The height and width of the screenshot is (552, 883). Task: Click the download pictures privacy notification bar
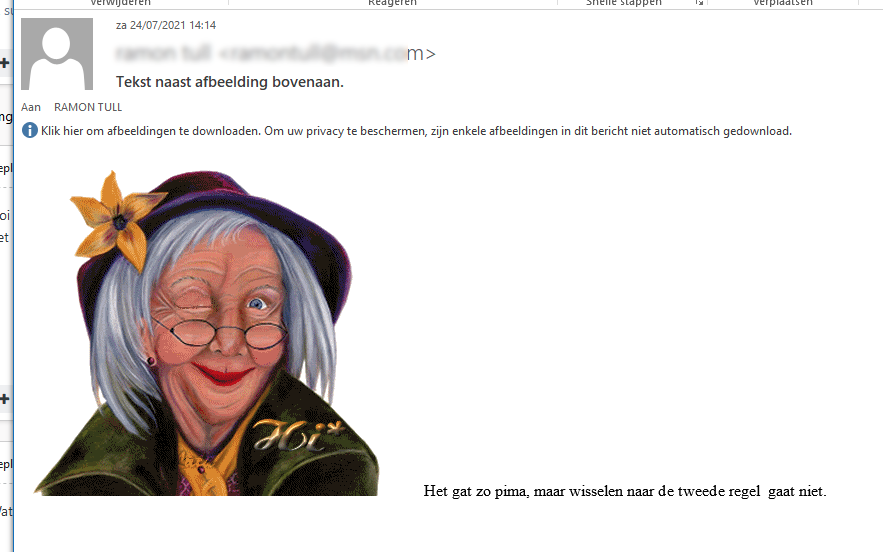[407, 131]
